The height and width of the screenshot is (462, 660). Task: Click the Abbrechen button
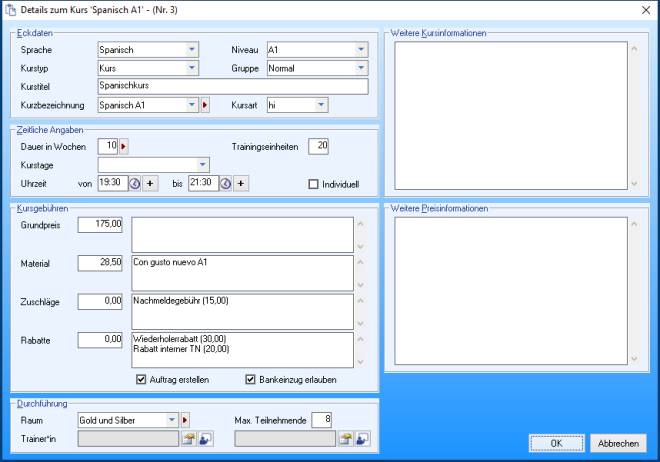[x=620, y=443]
